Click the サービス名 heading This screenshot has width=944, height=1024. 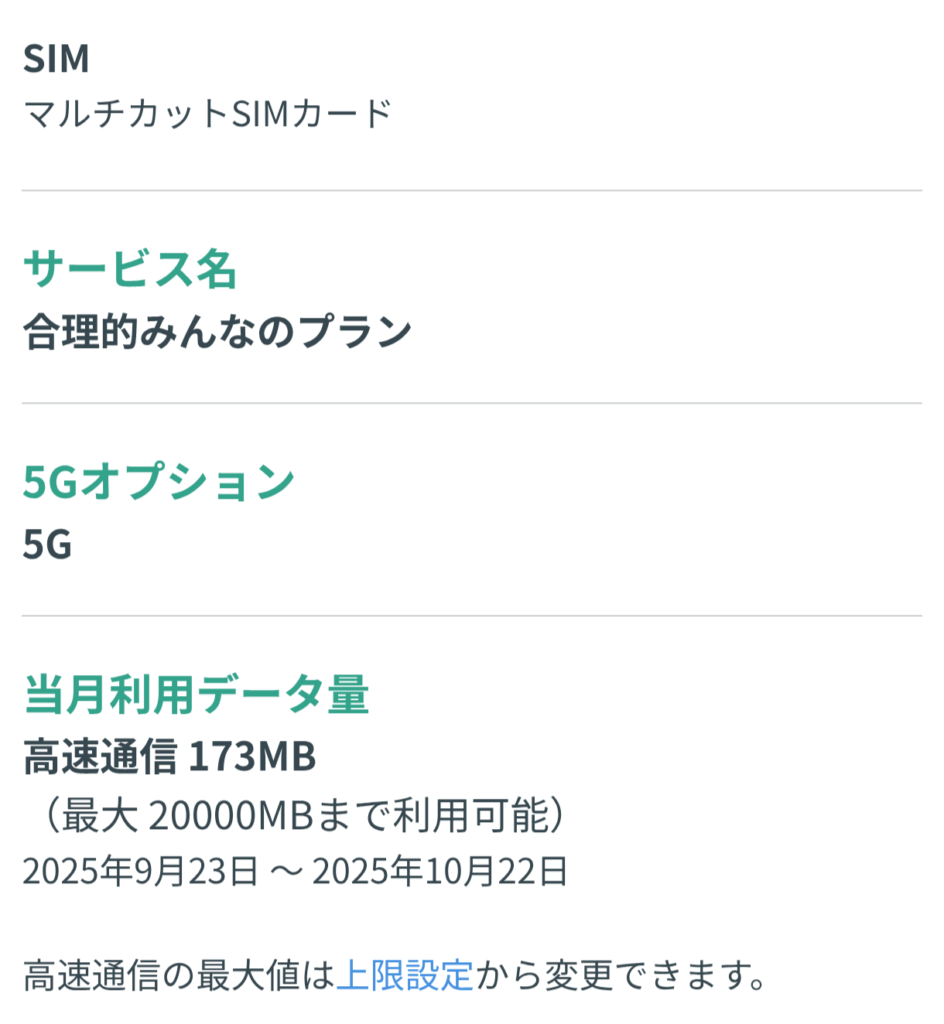(x=130, y=269)
